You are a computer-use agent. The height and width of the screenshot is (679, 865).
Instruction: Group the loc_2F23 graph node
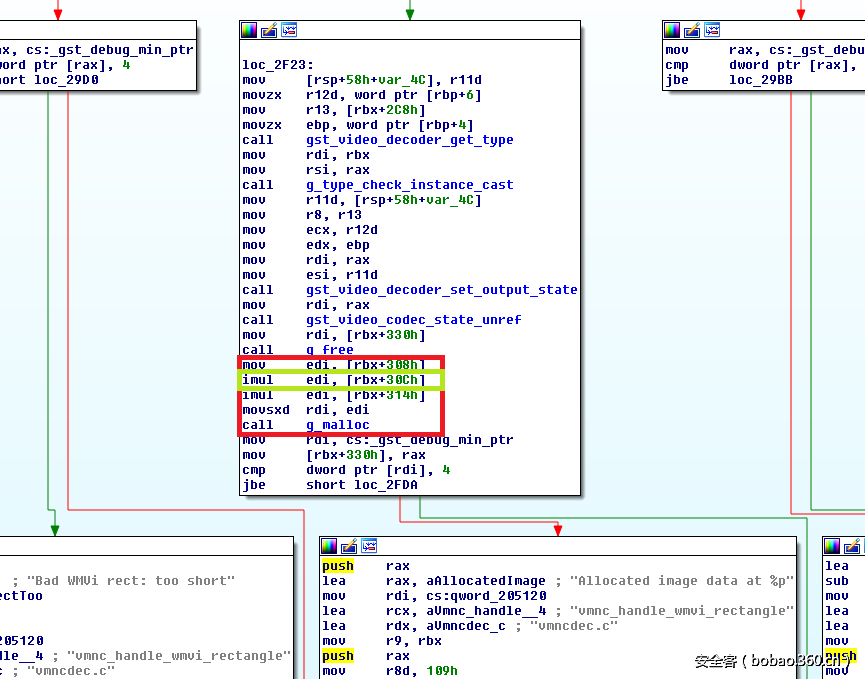point(288,30)
